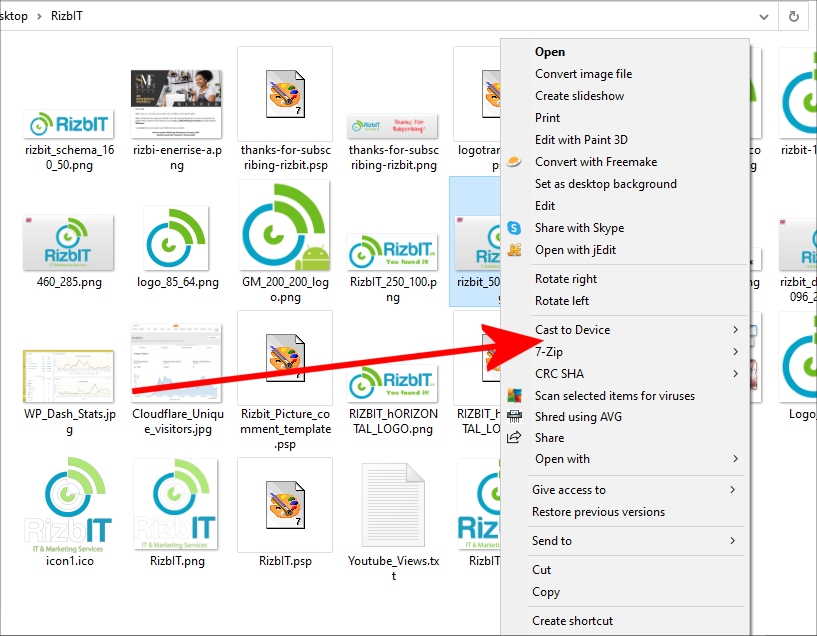Open the RizbIT.psp Paint Shop Pro icon
Image resolution: width=817 pixels, height=636 pixels.
click(x=283, y=505)
